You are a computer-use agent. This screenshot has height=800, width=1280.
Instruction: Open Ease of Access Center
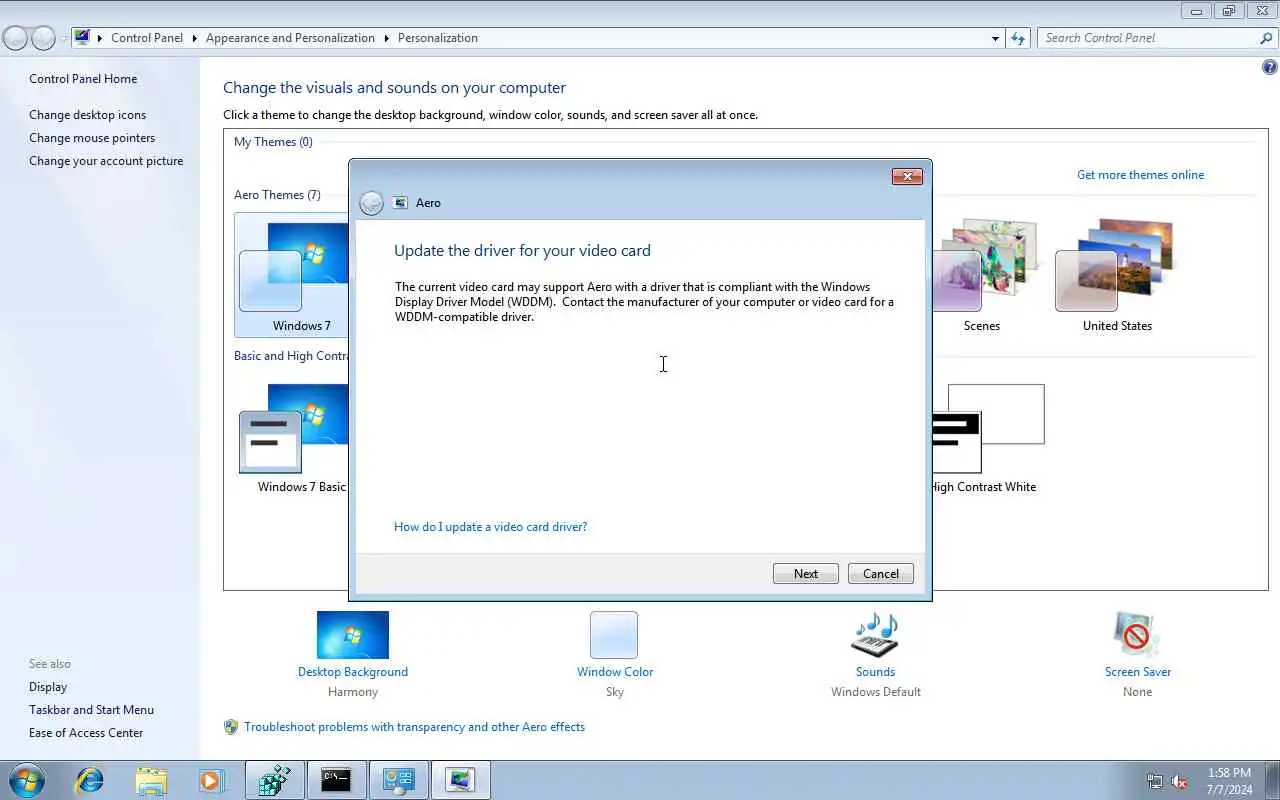tap(86, 733)
